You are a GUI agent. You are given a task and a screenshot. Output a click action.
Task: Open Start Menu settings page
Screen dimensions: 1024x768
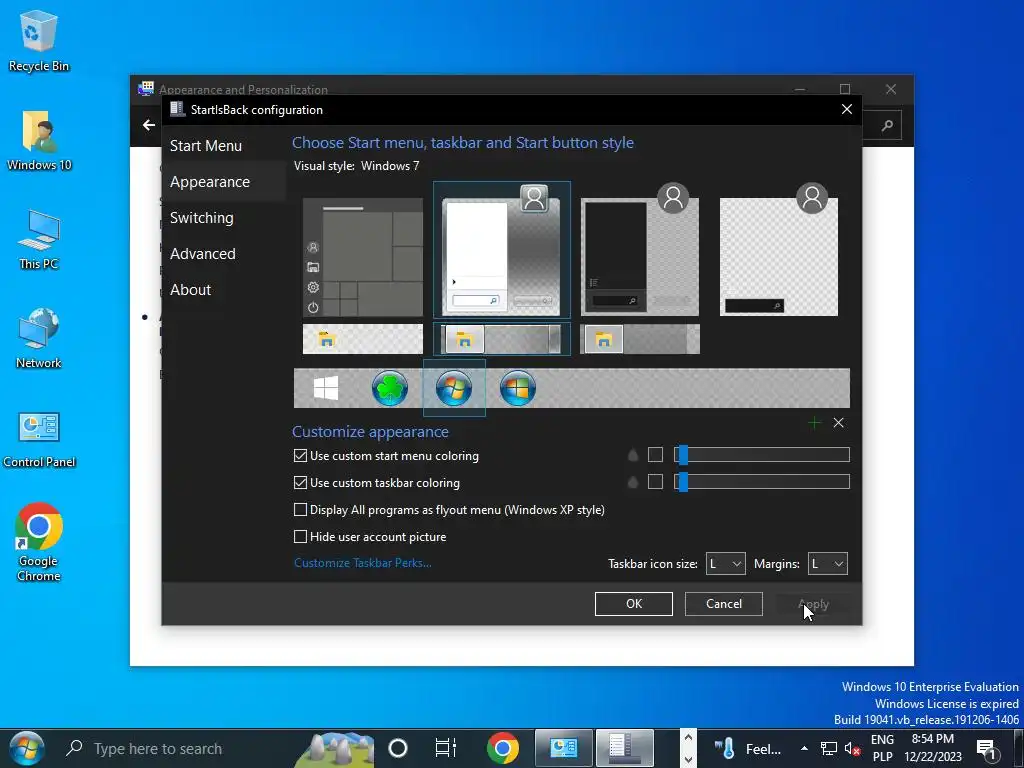206,146
